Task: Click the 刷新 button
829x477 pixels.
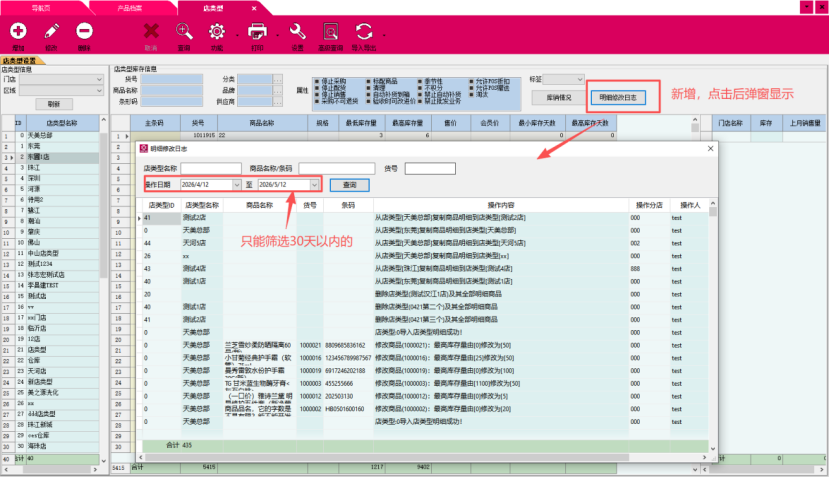Action: click(53, 104)
